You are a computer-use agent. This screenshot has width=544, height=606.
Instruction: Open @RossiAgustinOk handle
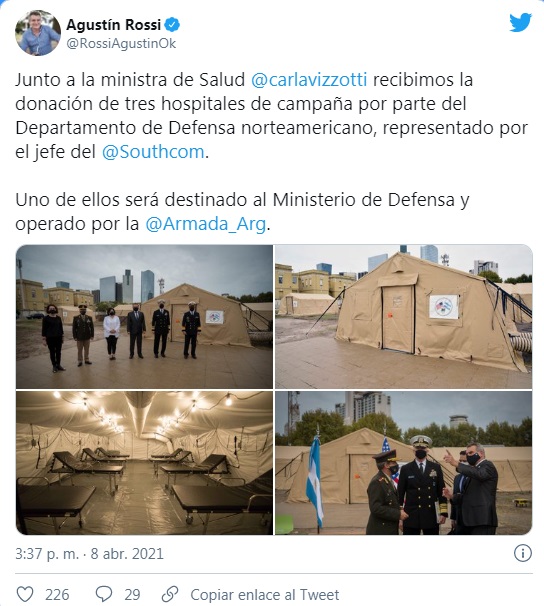coord(121,43)
